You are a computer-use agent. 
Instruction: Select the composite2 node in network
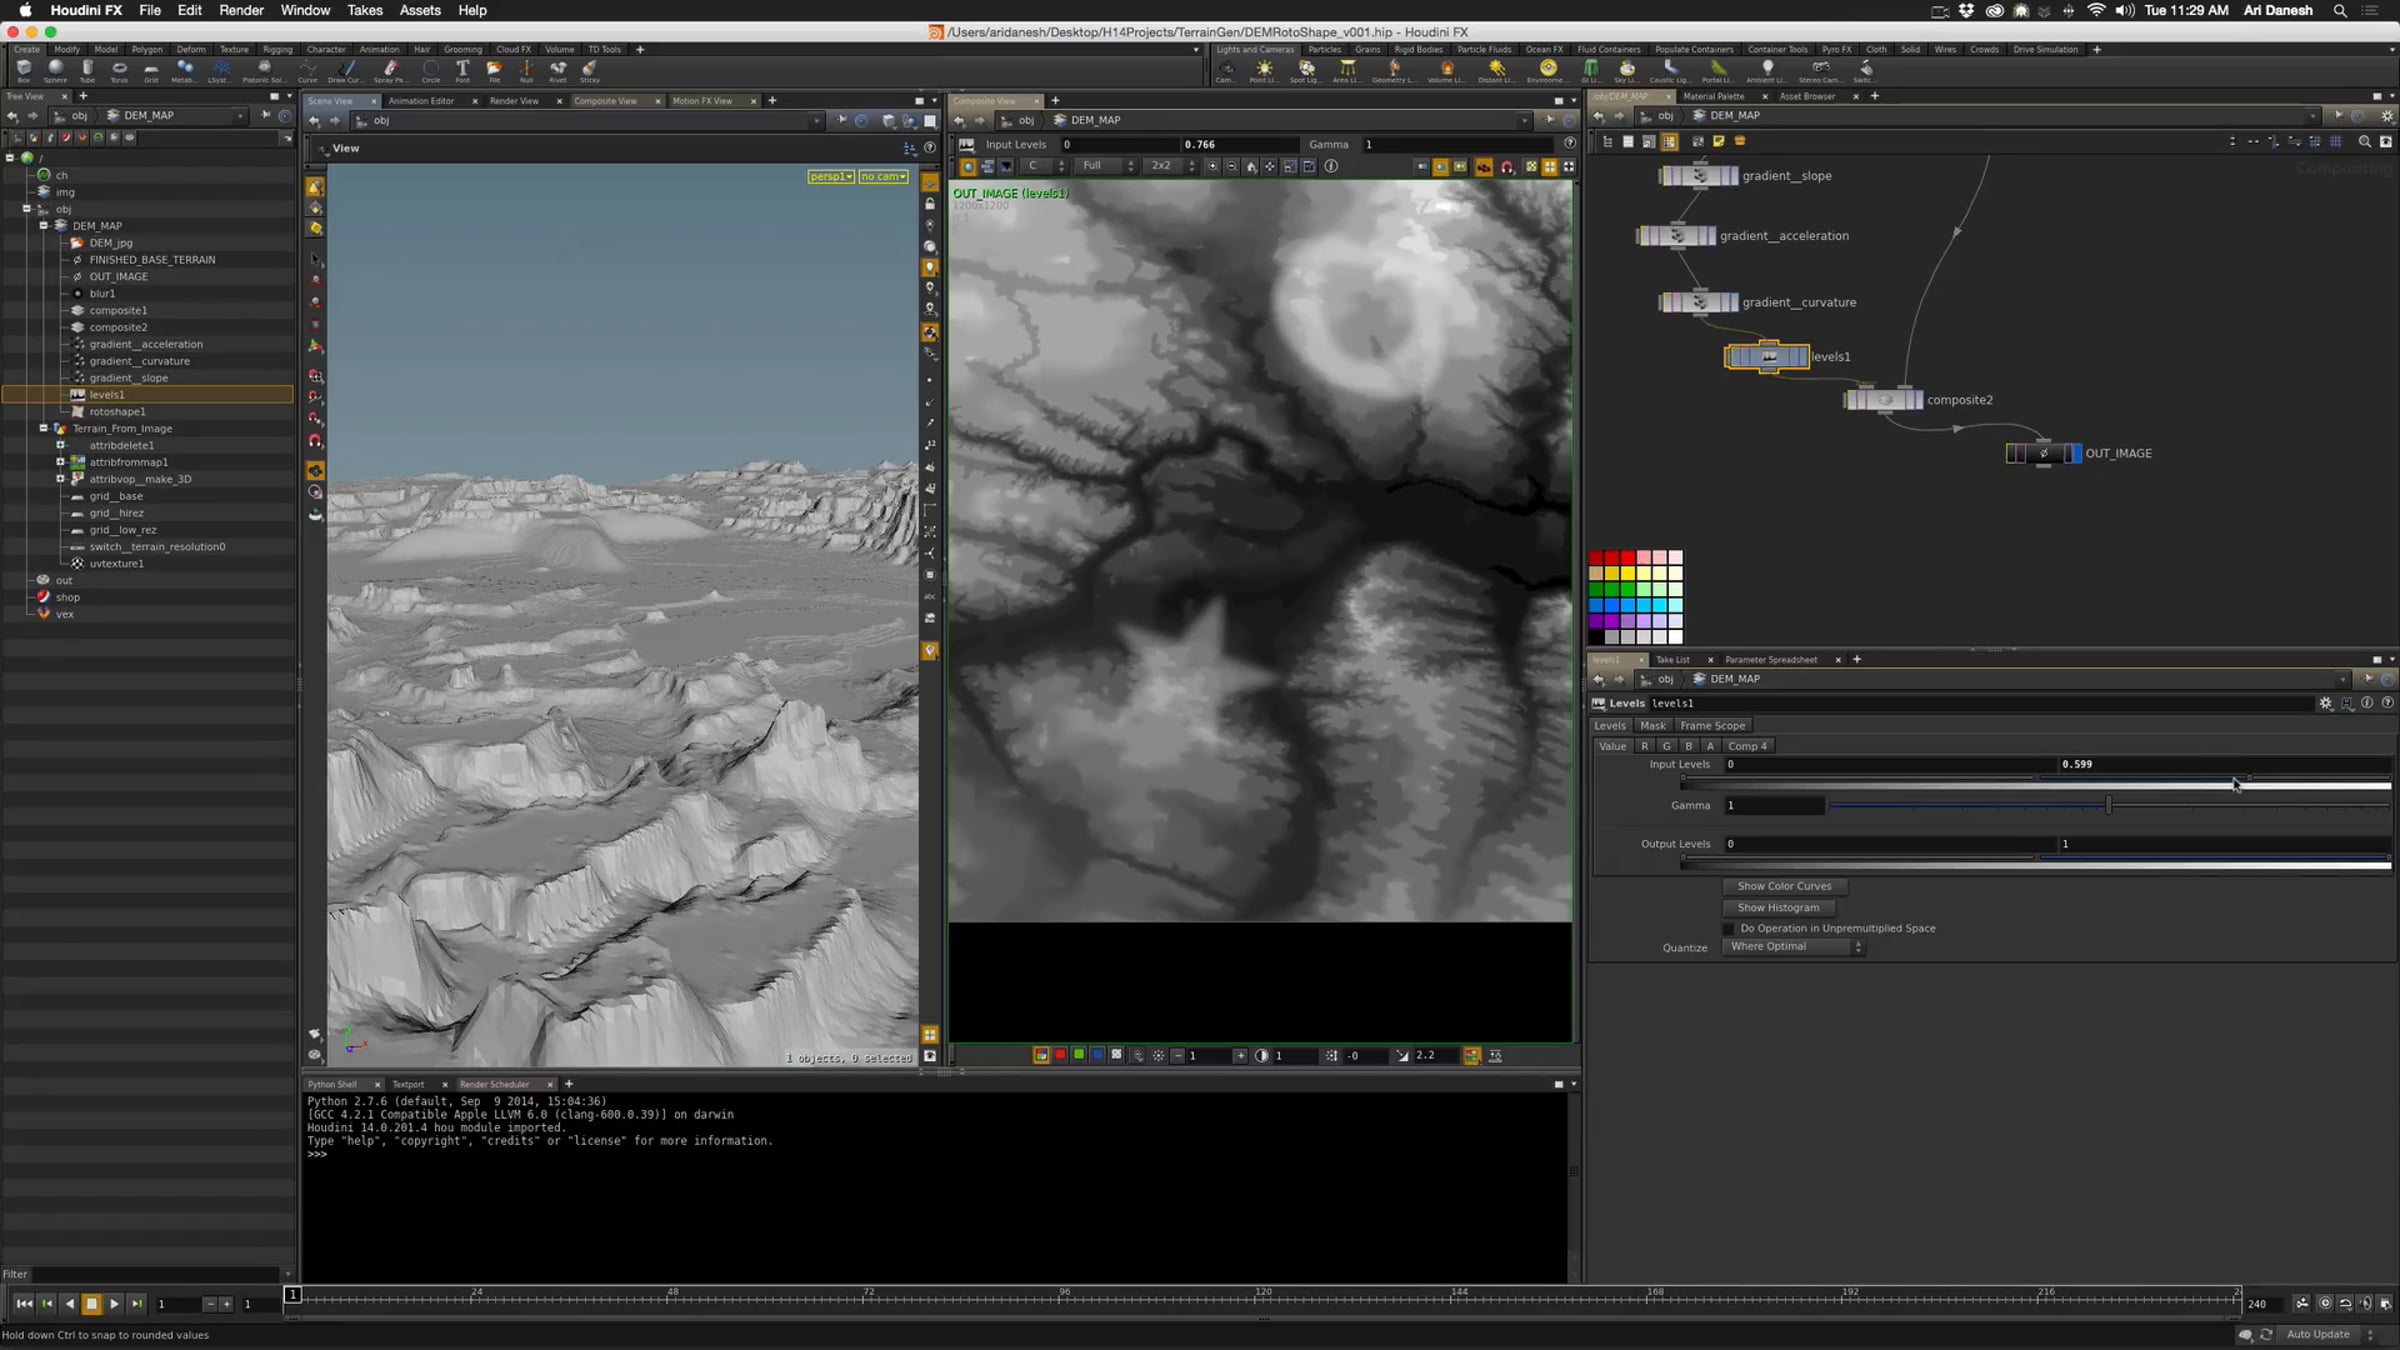(x=1884, y=400)
